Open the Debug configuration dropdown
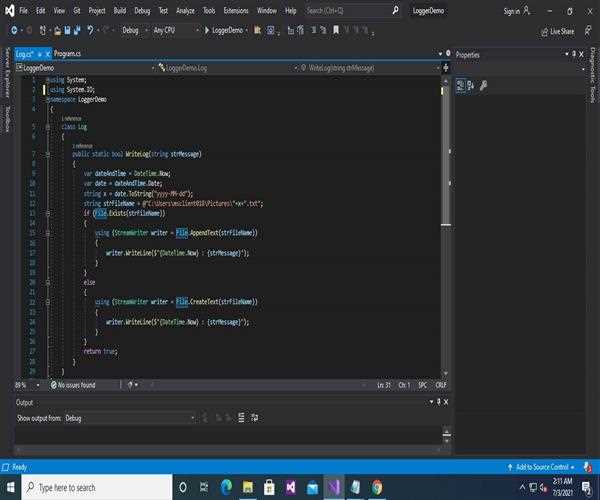This screenshot has width=600, height=500. click(133, 31)
